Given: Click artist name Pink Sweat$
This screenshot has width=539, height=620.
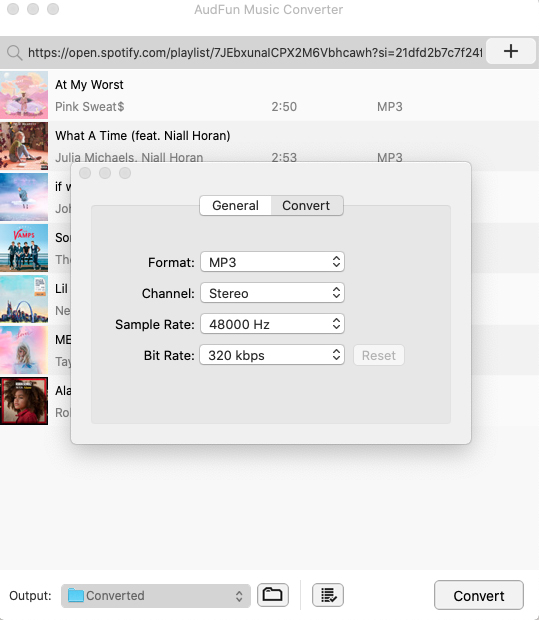Looking at the screenshot, I should (x=89, y=106).
